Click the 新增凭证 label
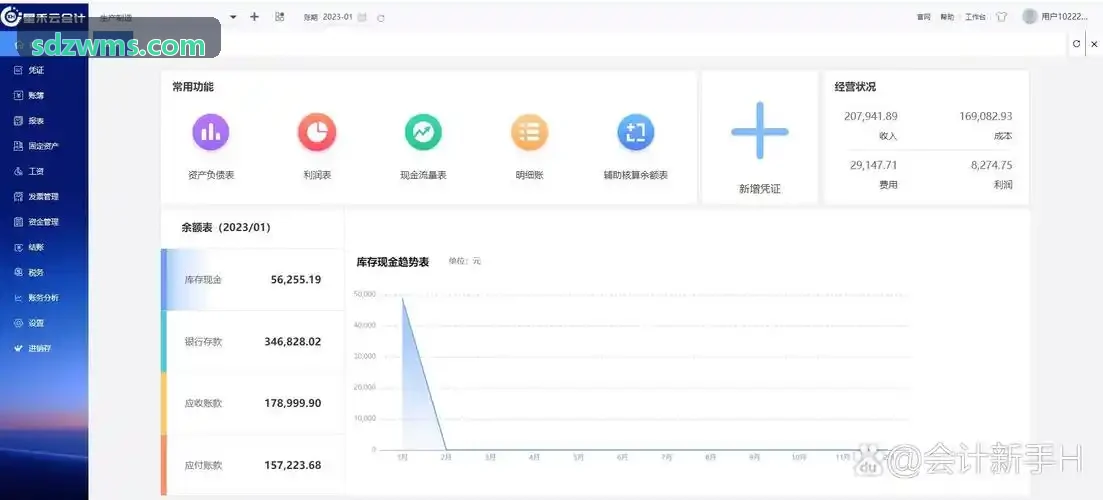Viewport: 1103px width, 500px height. (x=760, y=189)
